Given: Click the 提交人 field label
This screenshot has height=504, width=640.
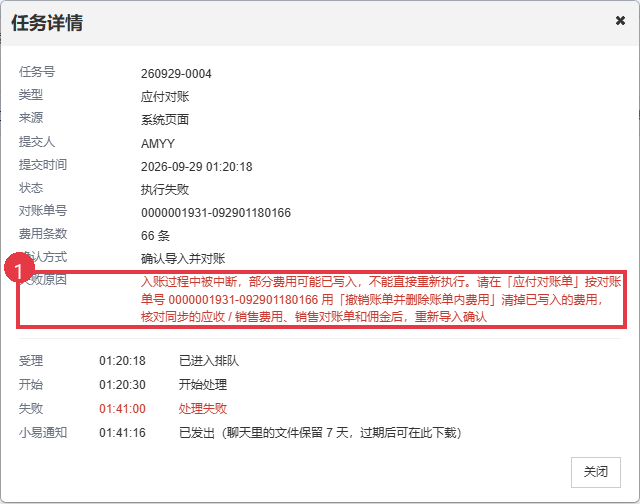Looking at the screenshot, I should [37, 142].
